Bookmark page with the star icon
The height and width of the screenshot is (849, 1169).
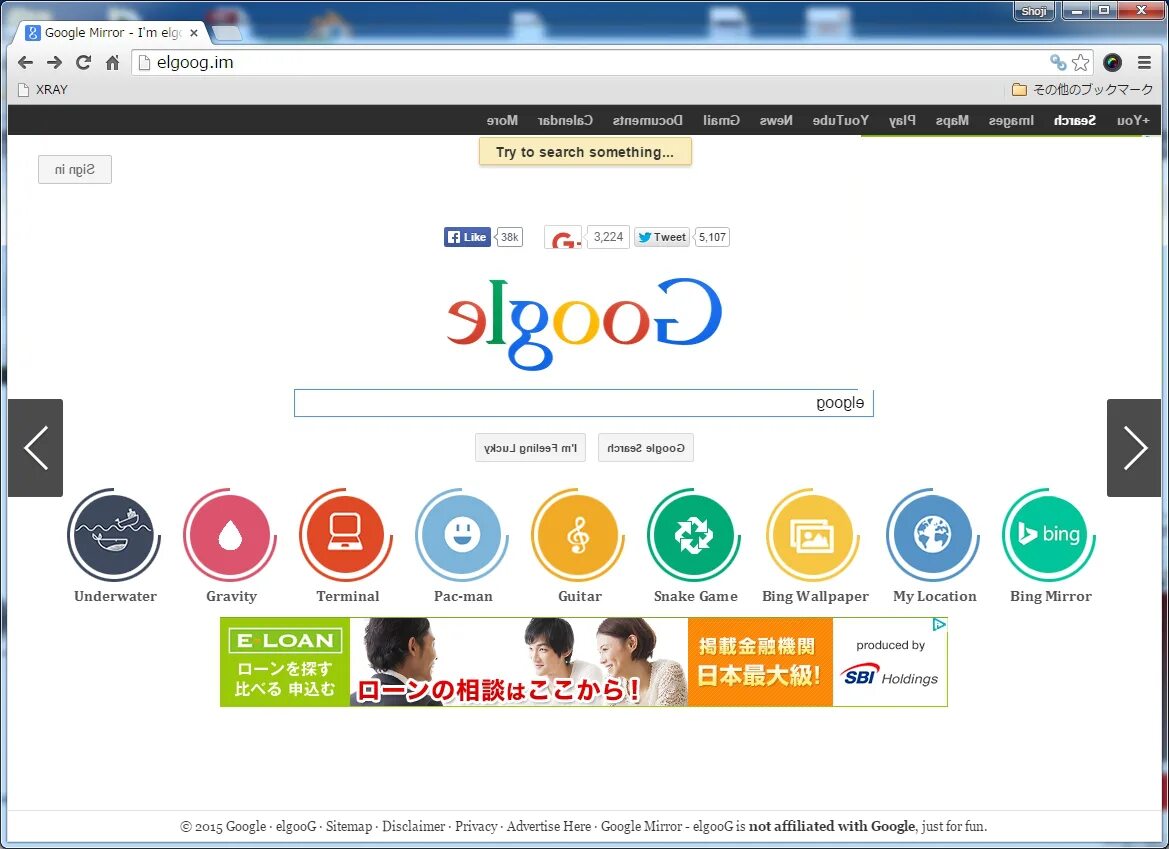pos(1080,63)
